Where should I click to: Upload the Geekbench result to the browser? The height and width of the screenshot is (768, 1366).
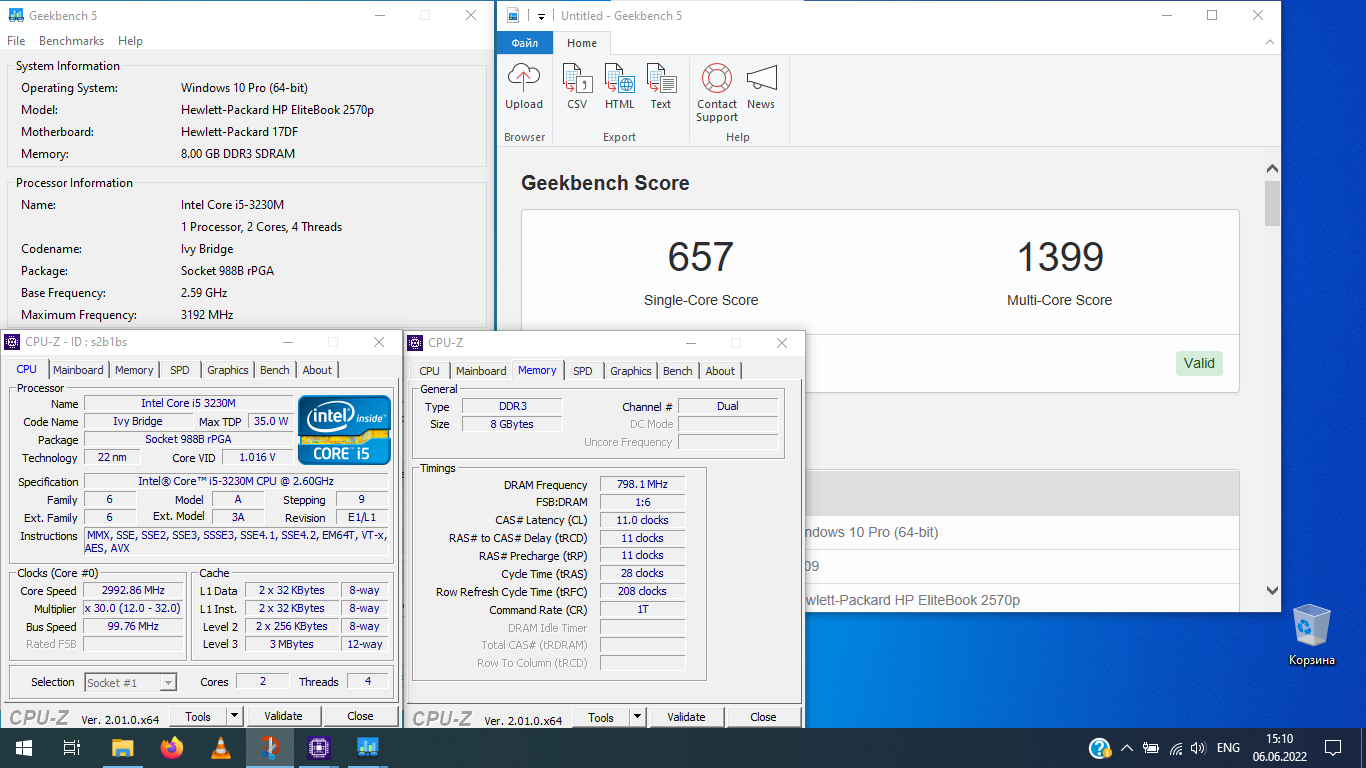524,87
